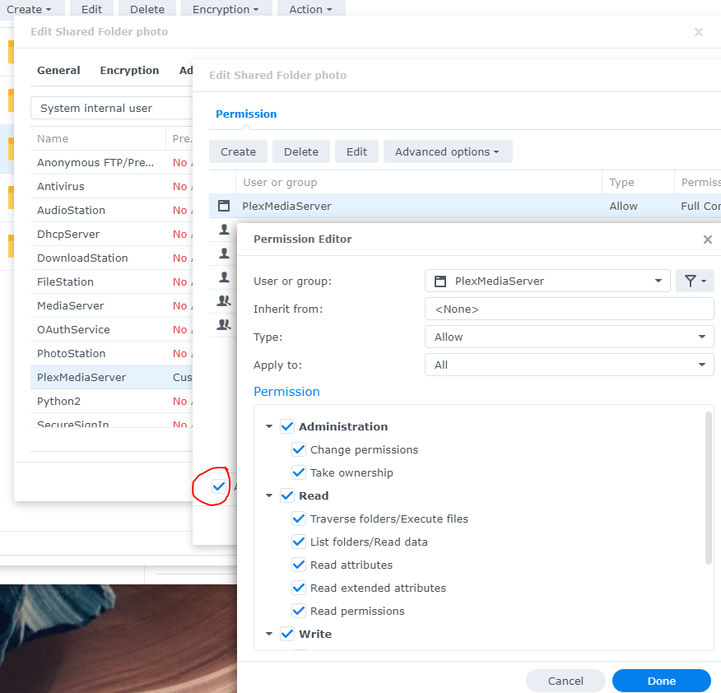Uncheck Read permissions
The width and height of the screenshot is (721, 693).
click(298, 610)
